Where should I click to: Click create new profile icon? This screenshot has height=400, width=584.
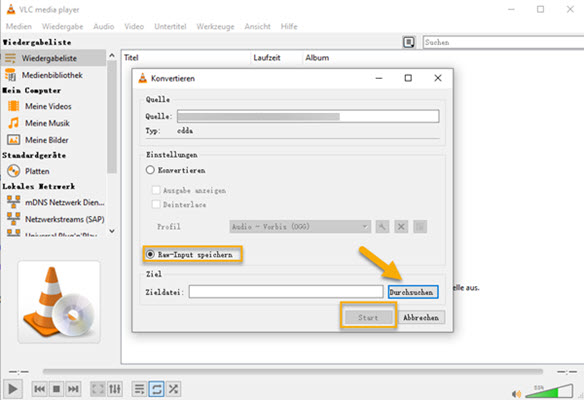[420, 226]
